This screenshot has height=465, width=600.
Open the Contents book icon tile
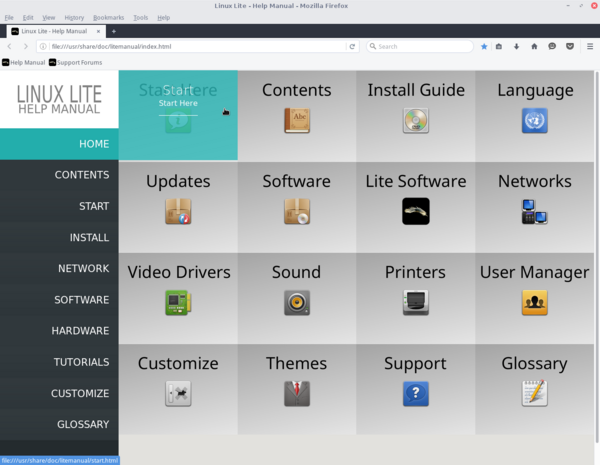[x=297, y=121]
